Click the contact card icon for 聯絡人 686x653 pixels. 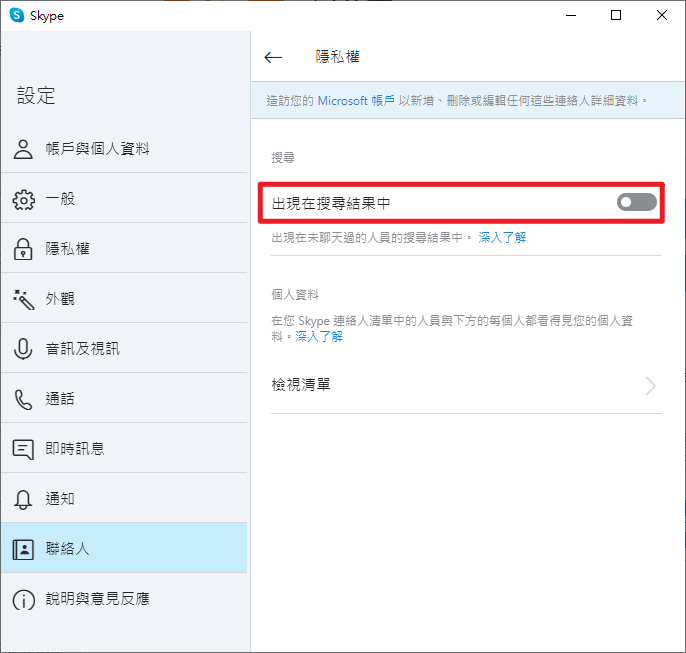[x=23, y=549]
